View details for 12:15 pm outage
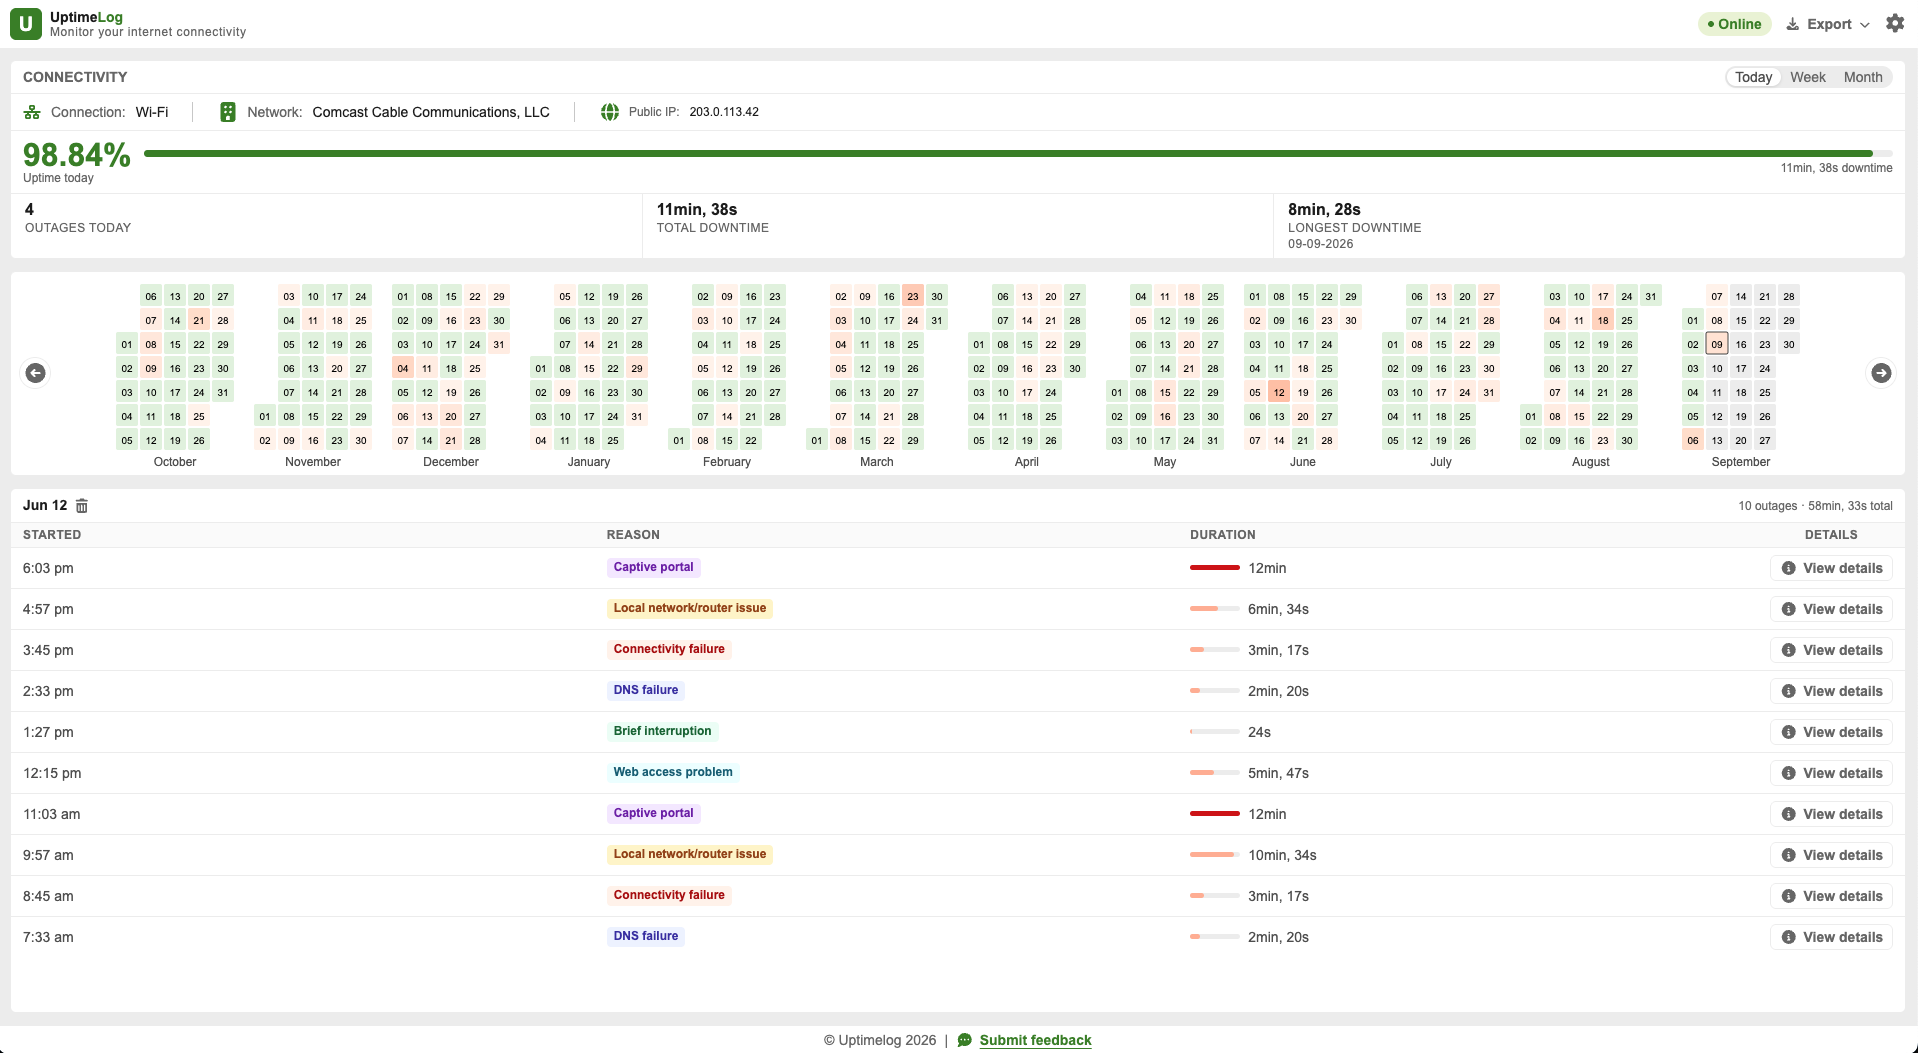Screen dimensions: 1918x1053 tap(1831, 773)
